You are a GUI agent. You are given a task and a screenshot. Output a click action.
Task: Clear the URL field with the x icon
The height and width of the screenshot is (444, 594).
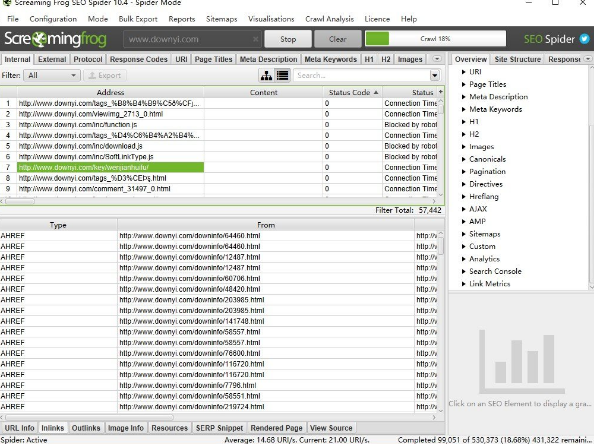click(256, 39)
